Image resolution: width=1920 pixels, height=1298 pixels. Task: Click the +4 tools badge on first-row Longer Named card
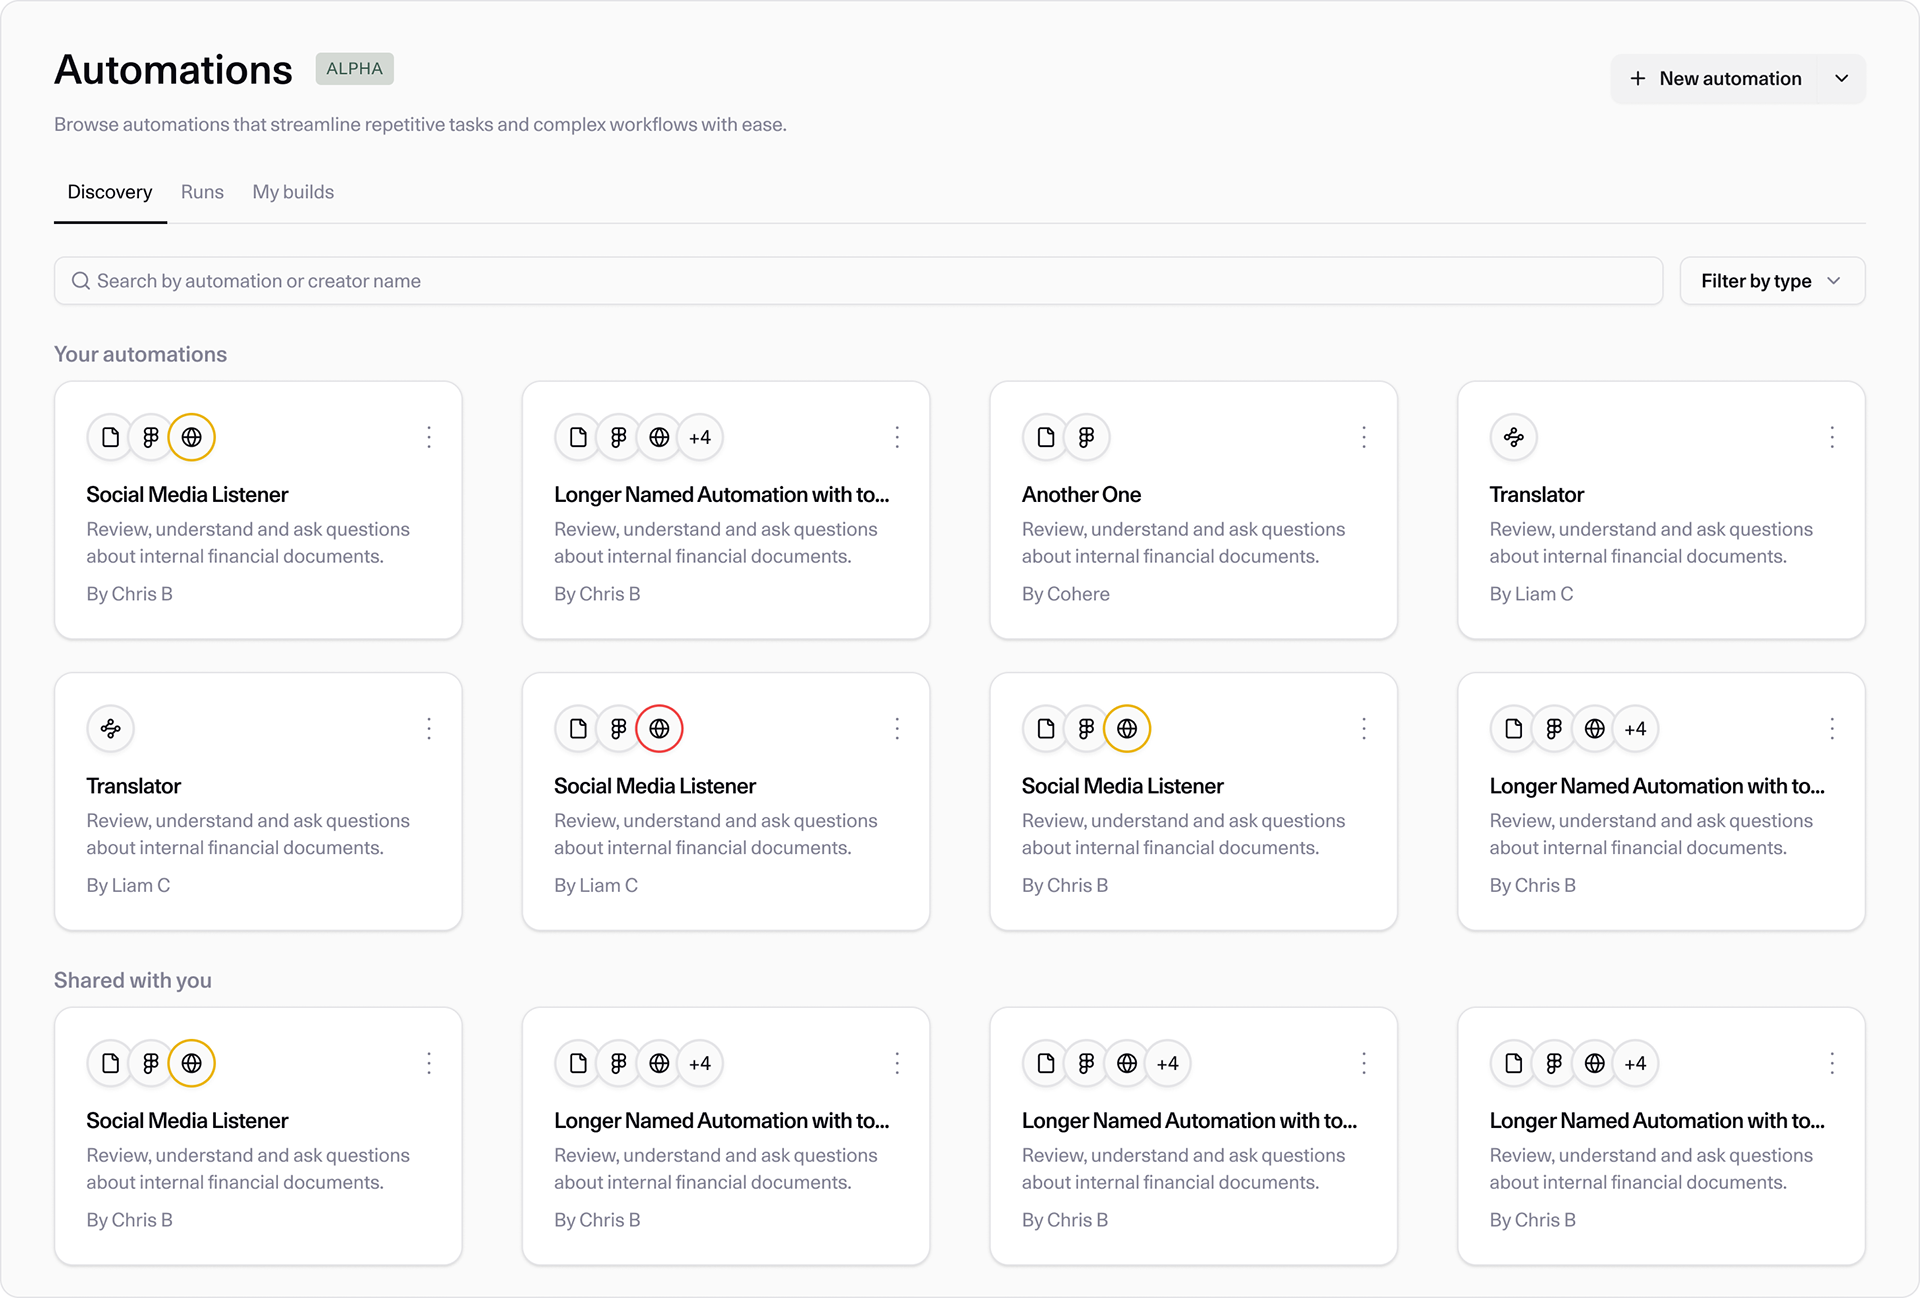pyautogui.click(x=700, y=437)
